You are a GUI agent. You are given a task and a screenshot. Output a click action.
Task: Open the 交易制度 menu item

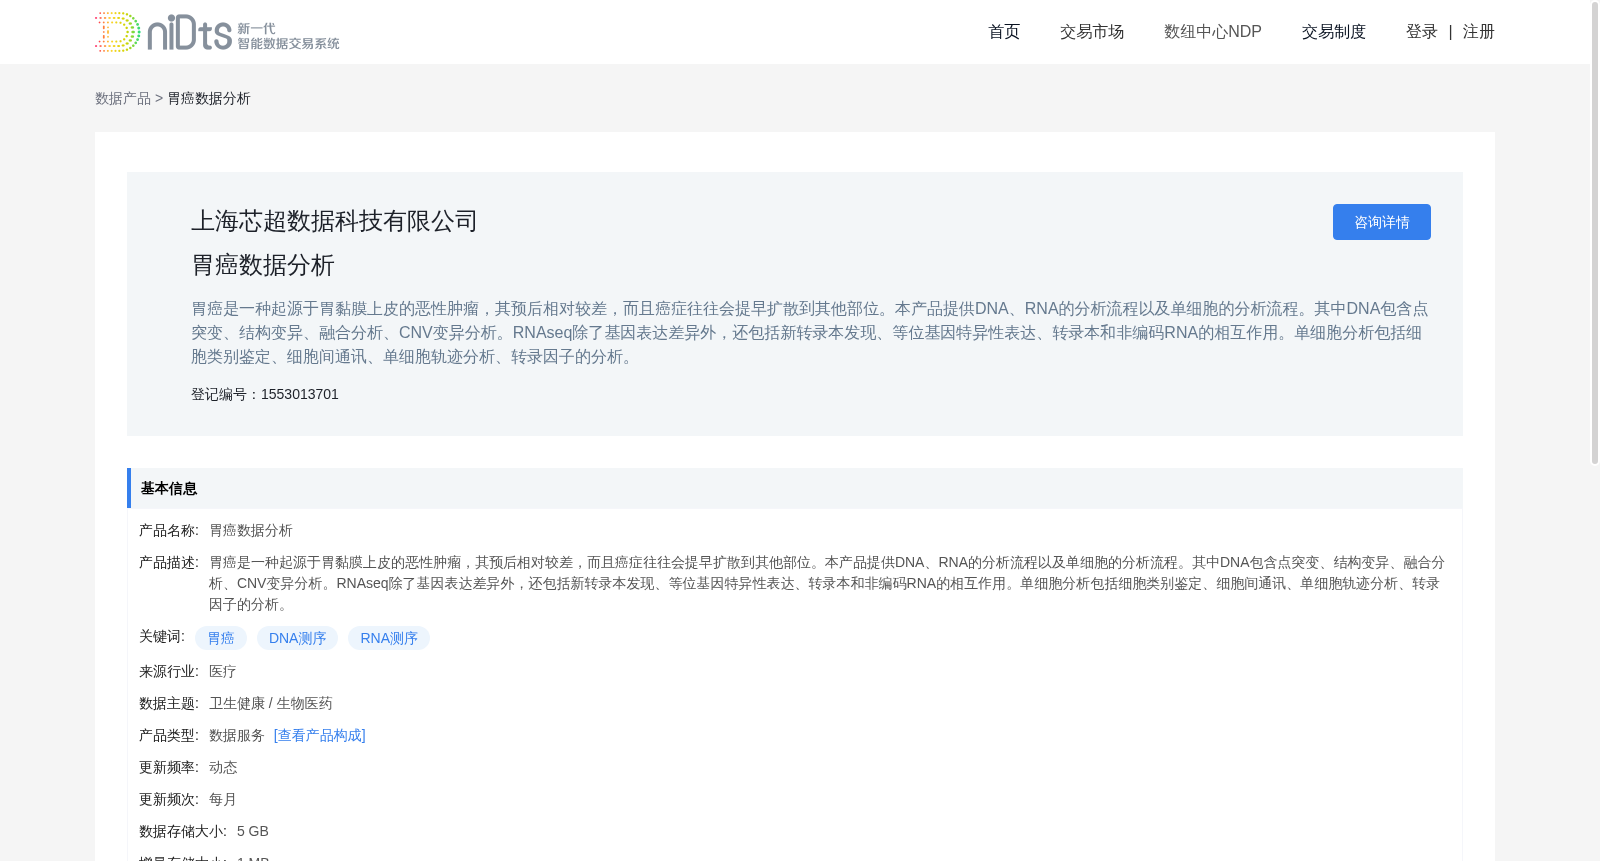click(x=1334, y=32)
